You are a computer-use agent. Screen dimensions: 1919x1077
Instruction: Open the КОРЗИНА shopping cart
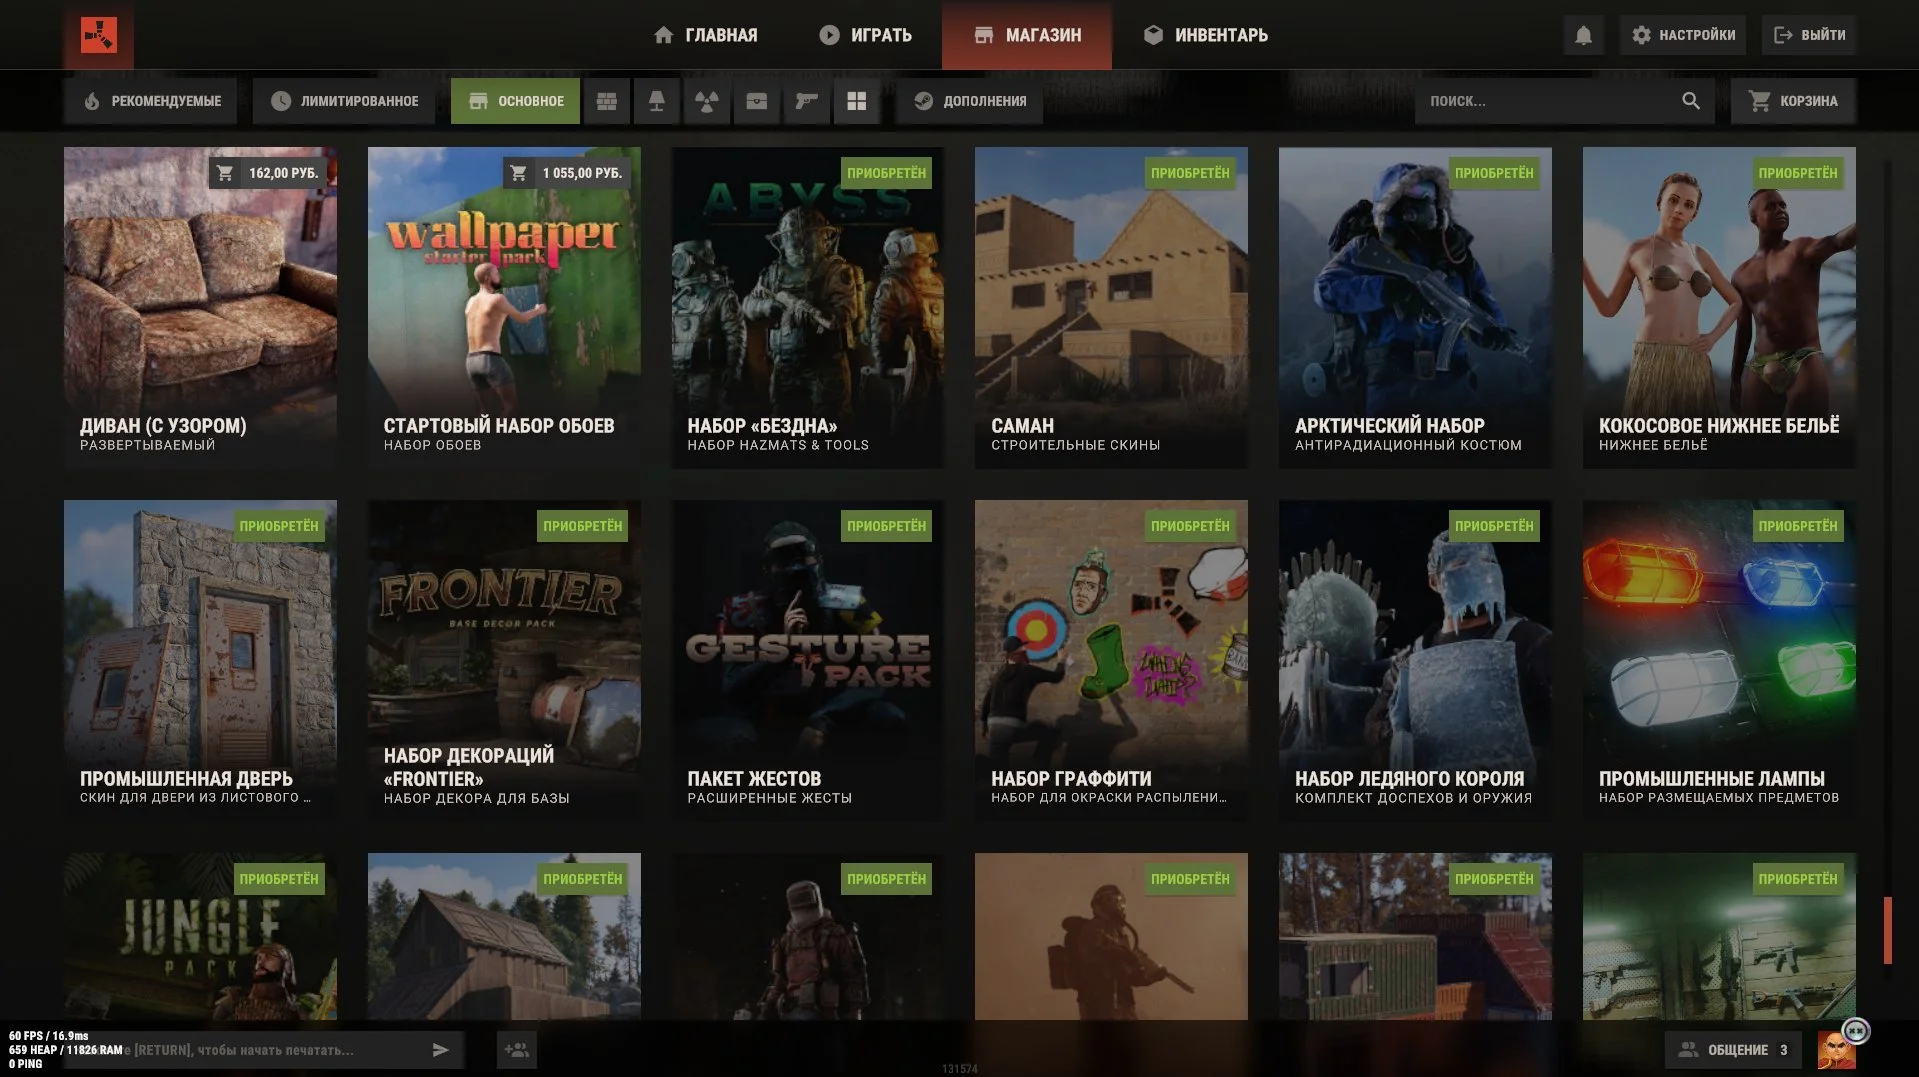(1794, 101)
